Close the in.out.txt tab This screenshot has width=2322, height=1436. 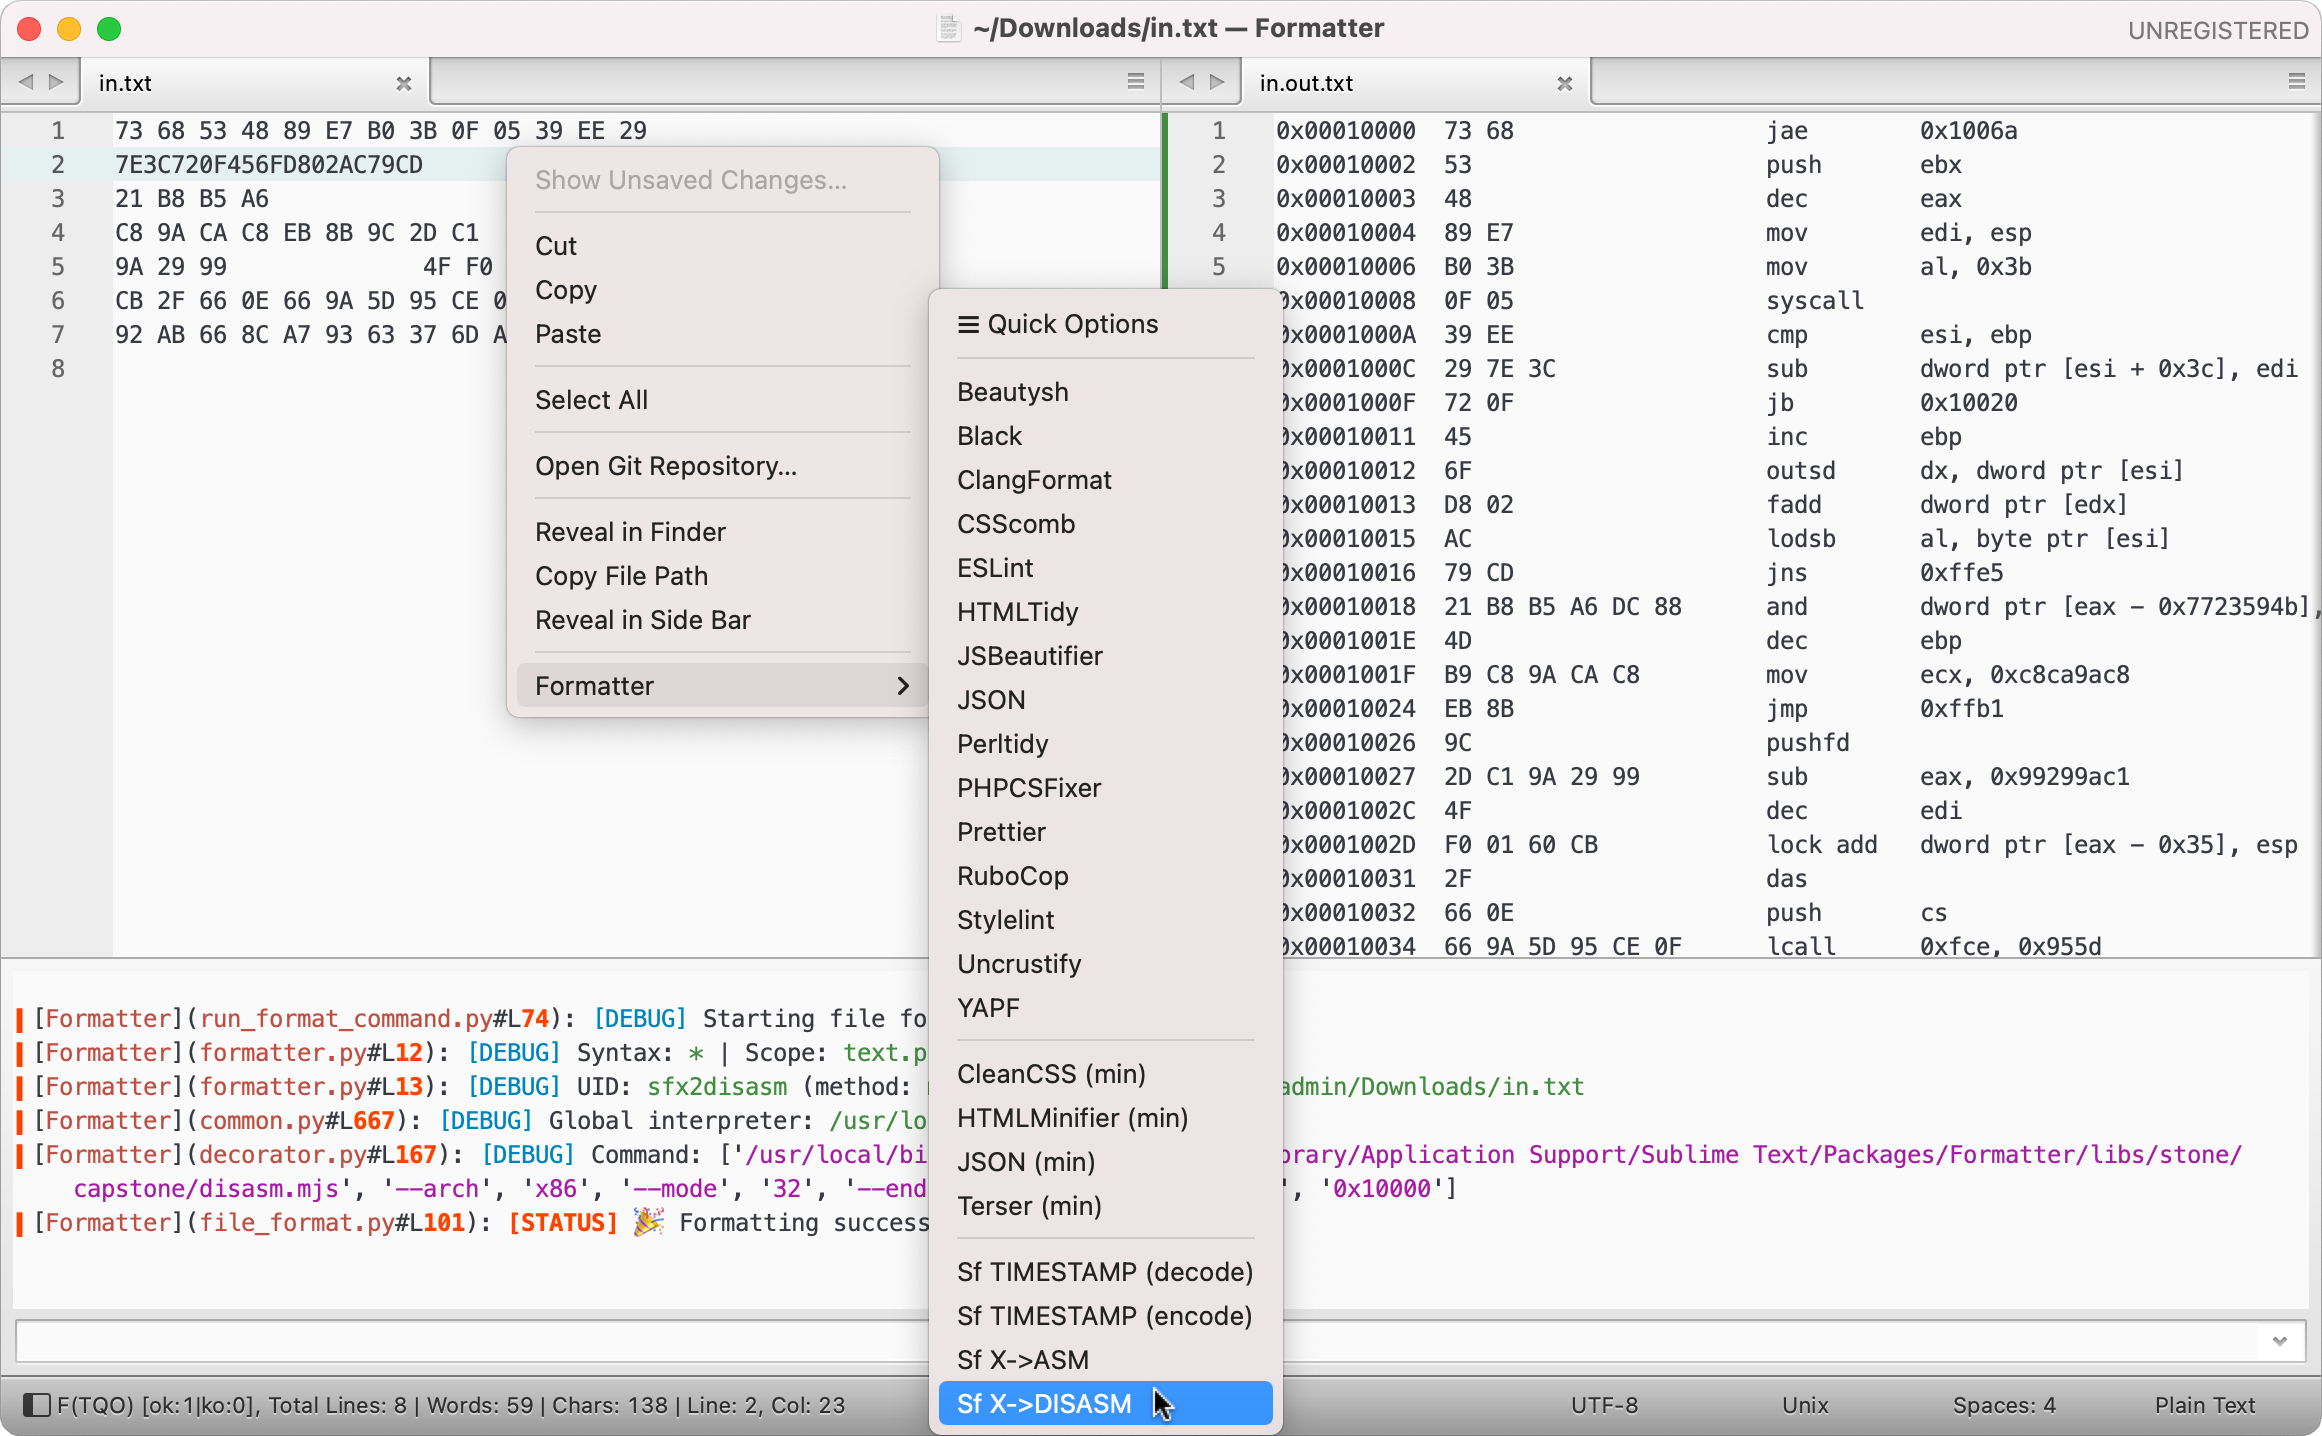pos(1565,84)
